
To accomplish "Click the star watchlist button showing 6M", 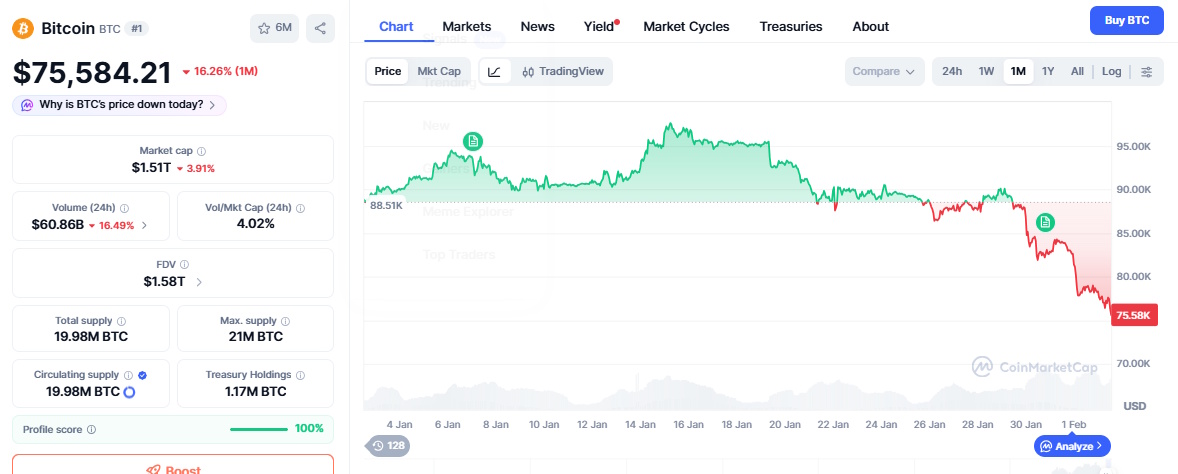I will pos(275,28).
